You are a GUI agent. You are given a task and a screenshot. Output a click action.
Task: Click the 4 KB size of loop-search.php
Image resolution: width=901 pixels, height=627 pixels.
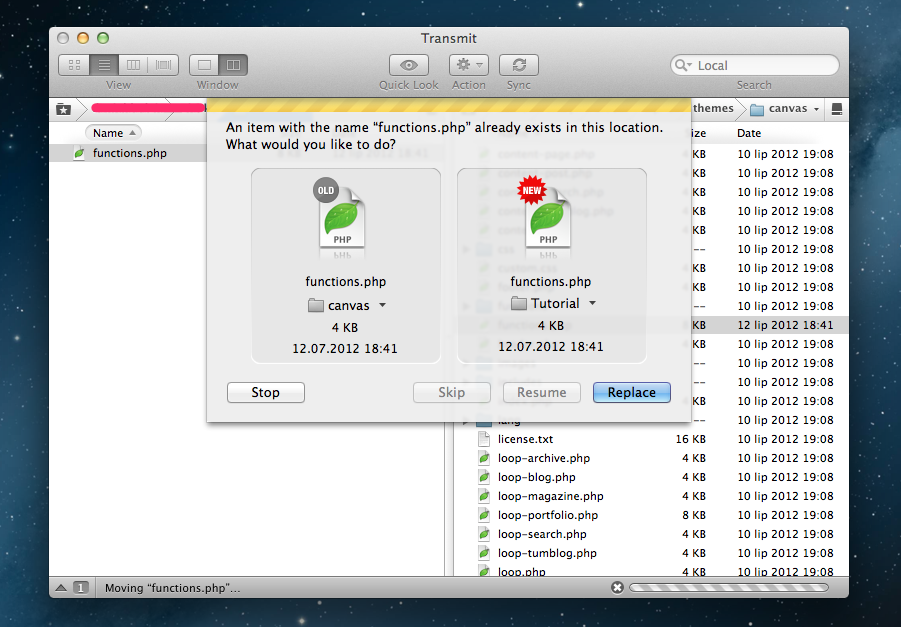coord(694,534)
